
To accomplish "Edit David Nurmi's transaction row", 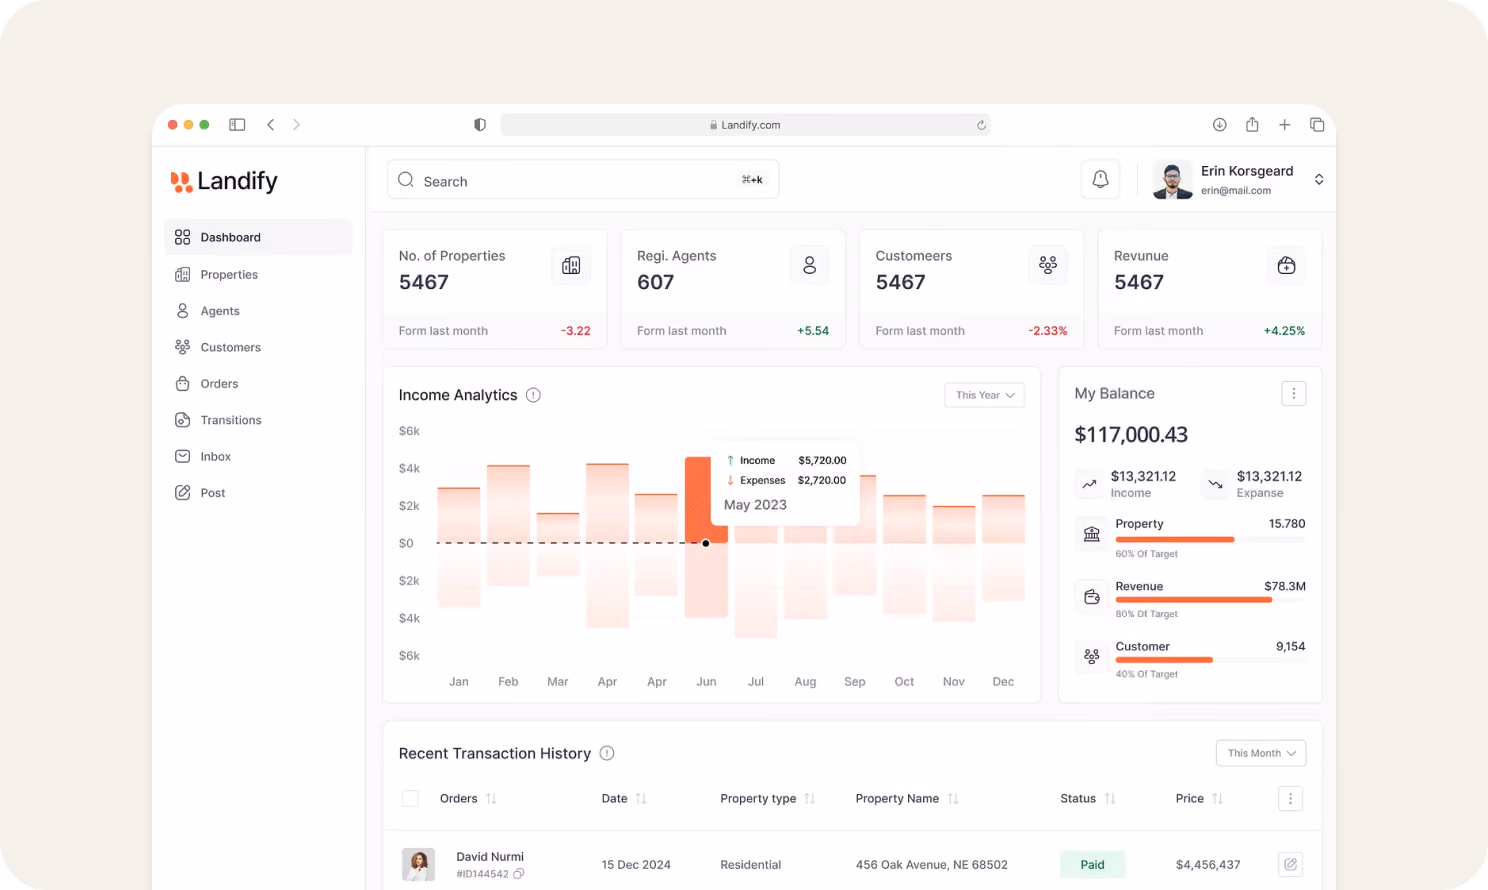I will pyautogui.click(x=1290, y=864).
